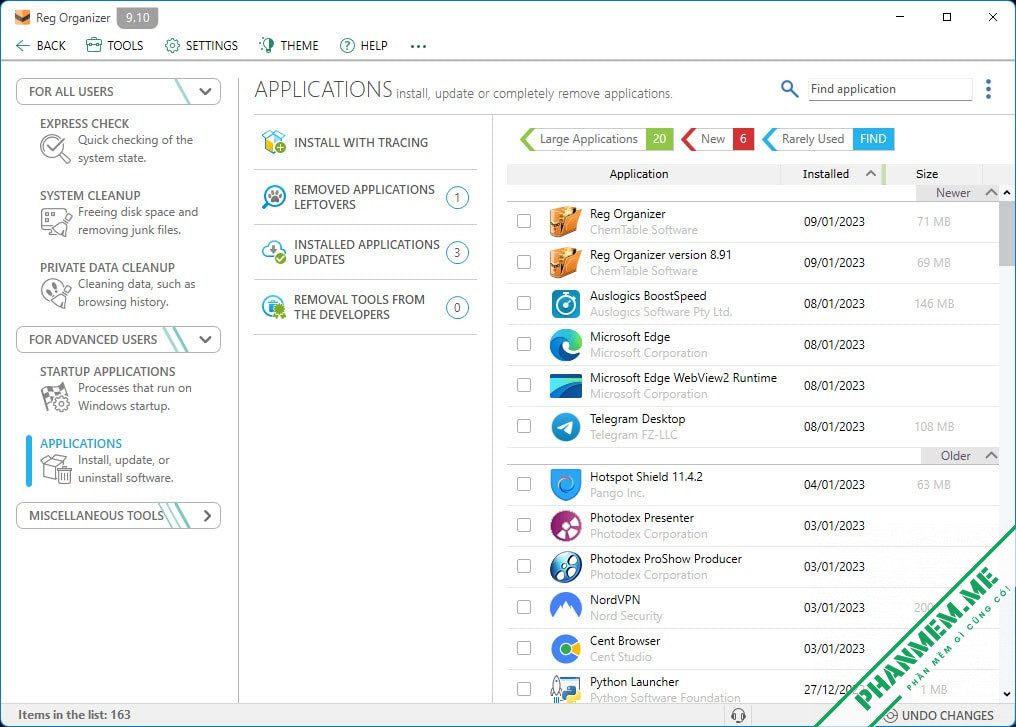The height and width of the screenshot is (727, 1016).
Task: Open the Theme menu
Action: (288, 45)
